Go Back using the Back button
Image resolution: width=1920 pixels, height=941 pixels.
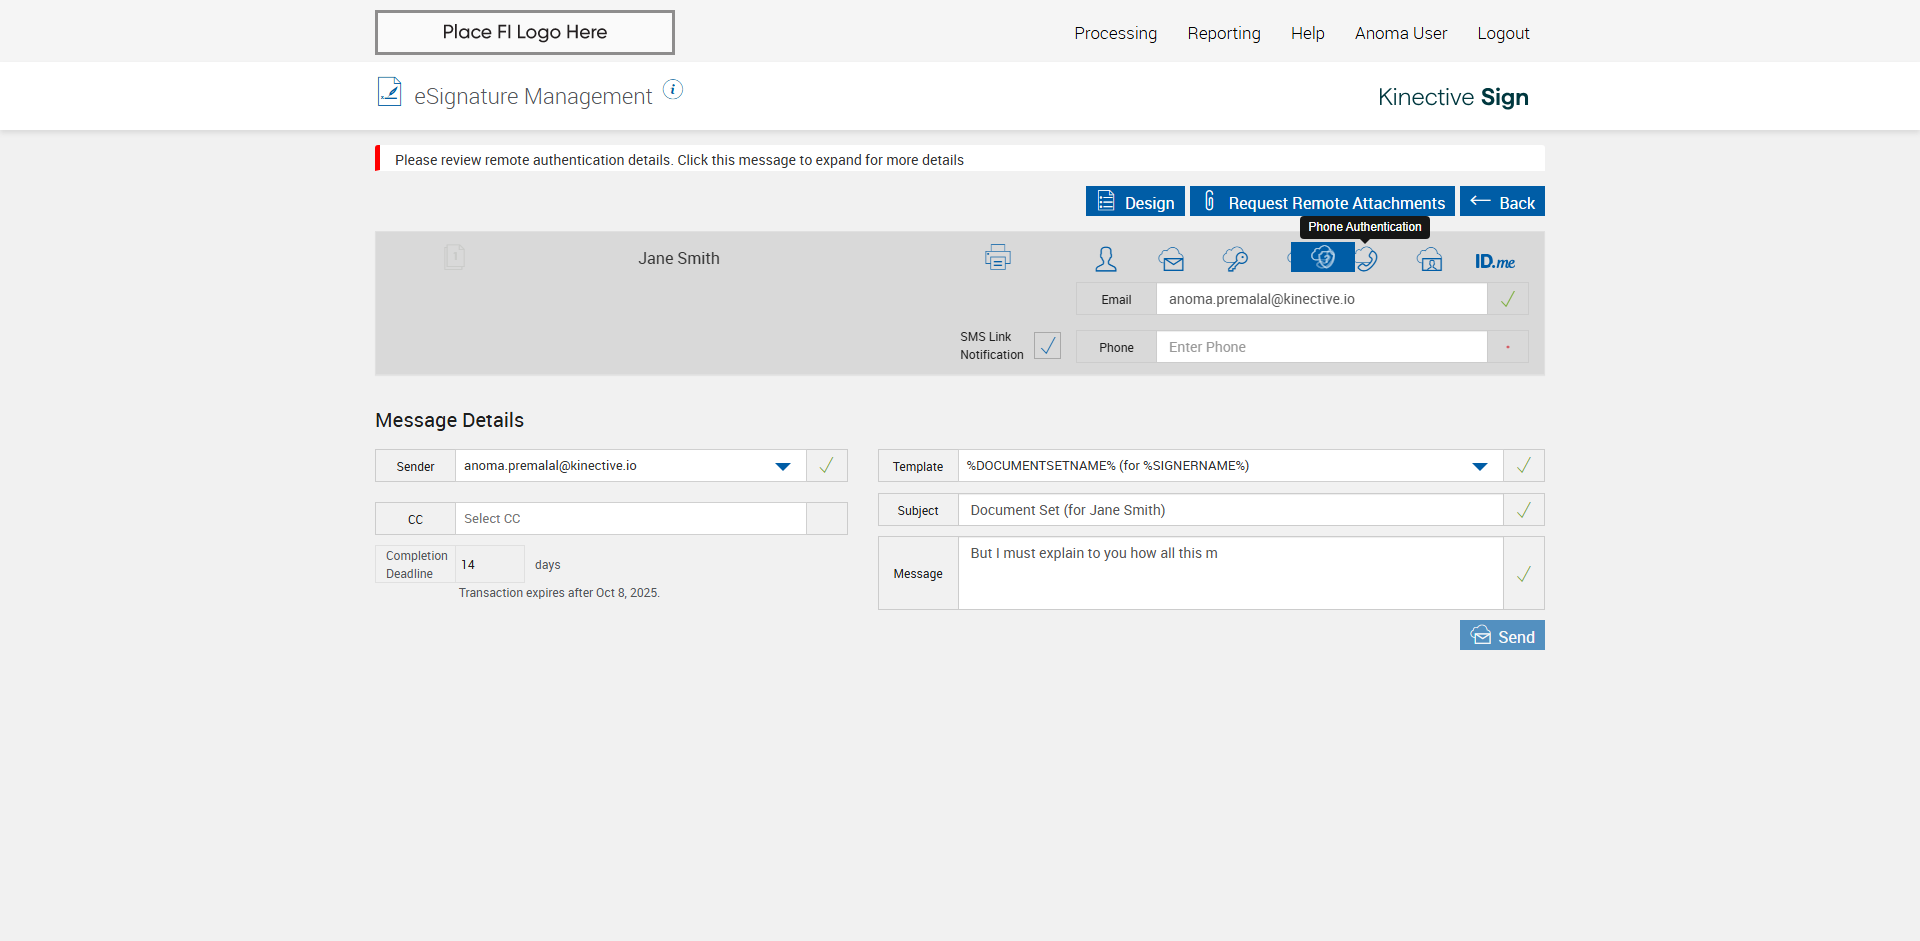point(1502,202)
